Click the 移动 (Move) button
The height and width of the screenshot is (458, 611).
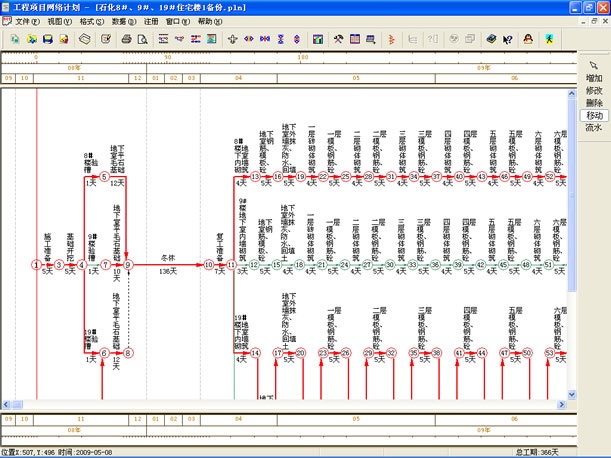[594, 116]
